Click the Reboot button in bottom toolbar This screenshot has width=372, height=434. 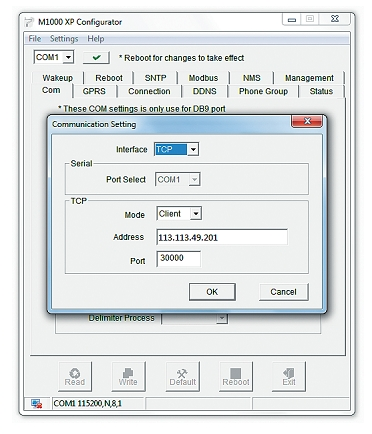coord(236,377)
